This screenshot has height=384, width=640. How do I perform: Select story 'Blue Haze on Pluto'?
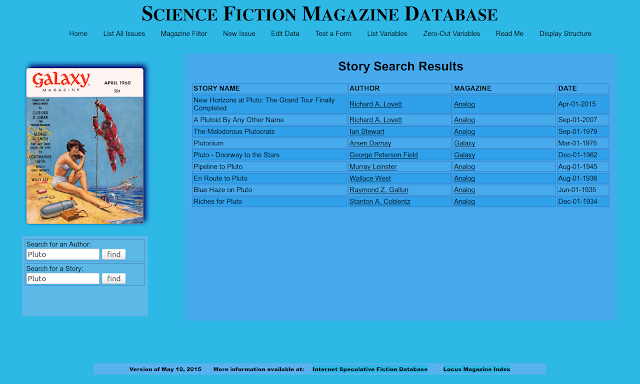pyautogui.click(x=270, y=190)
